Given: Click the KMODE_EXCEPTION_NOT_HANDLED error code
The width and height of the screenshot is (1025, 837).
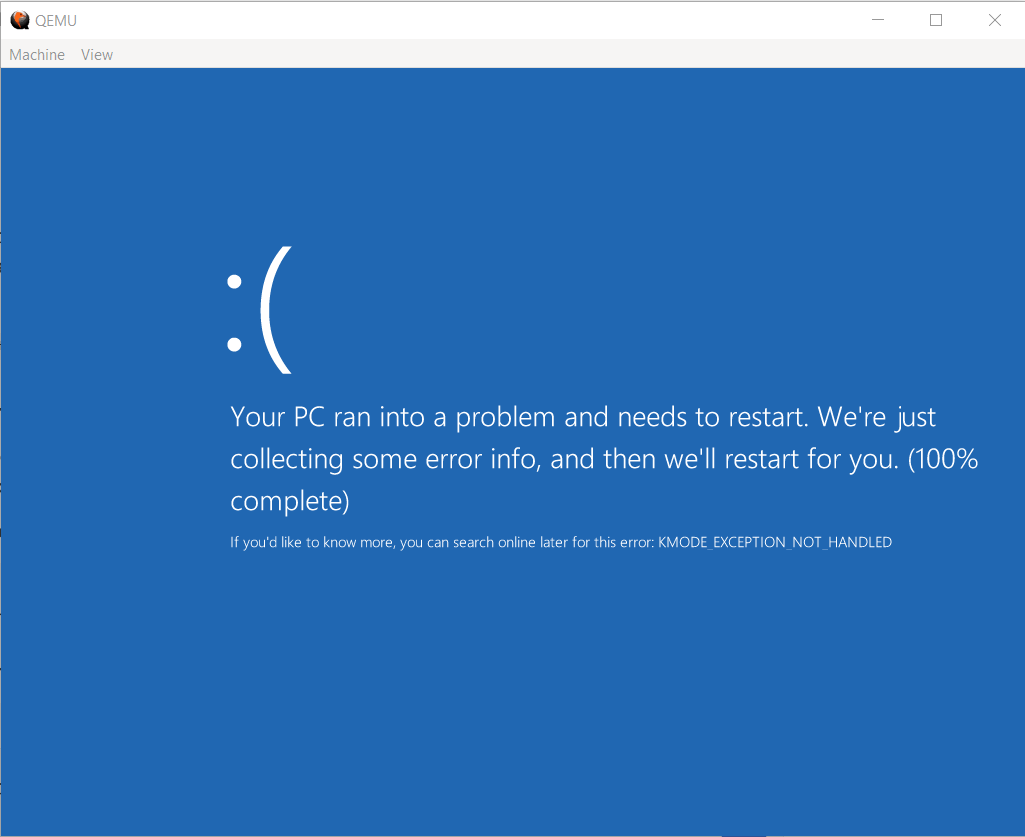Looking at the screenshot, I should click(775, 542).
